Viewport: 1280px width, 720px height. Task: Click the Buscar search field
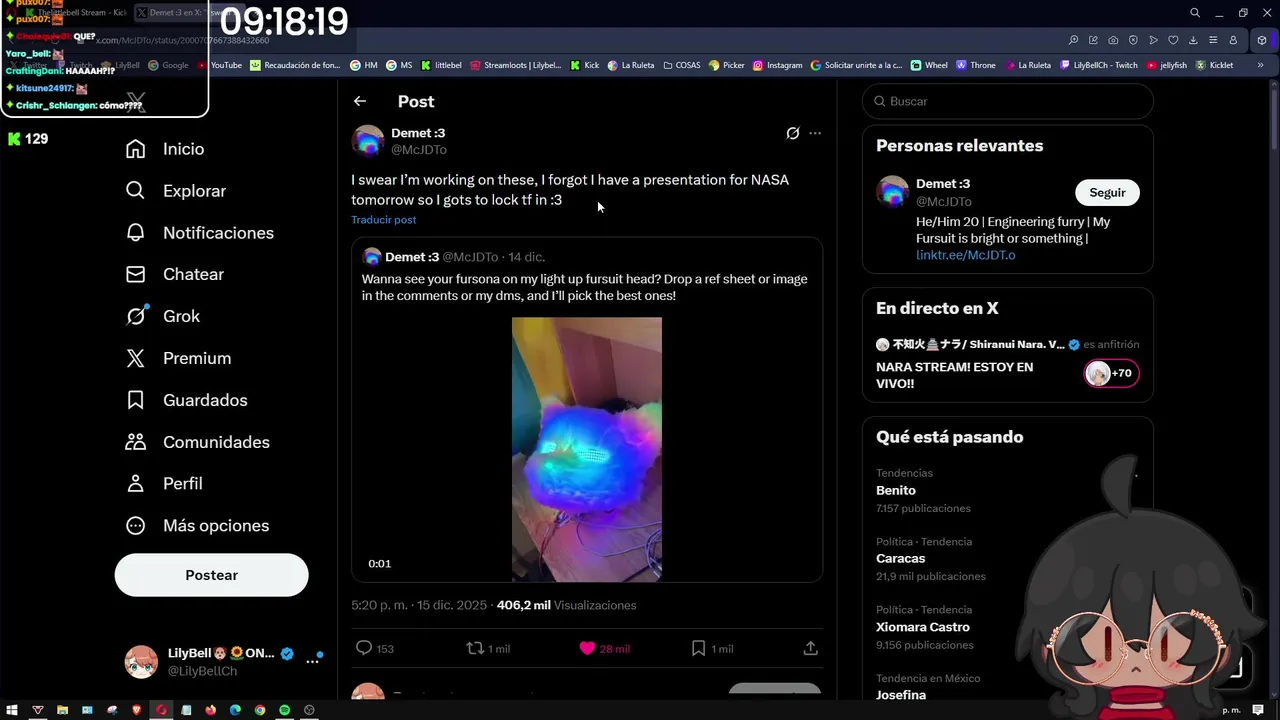pyautogui.click(x=1008, y=101)
